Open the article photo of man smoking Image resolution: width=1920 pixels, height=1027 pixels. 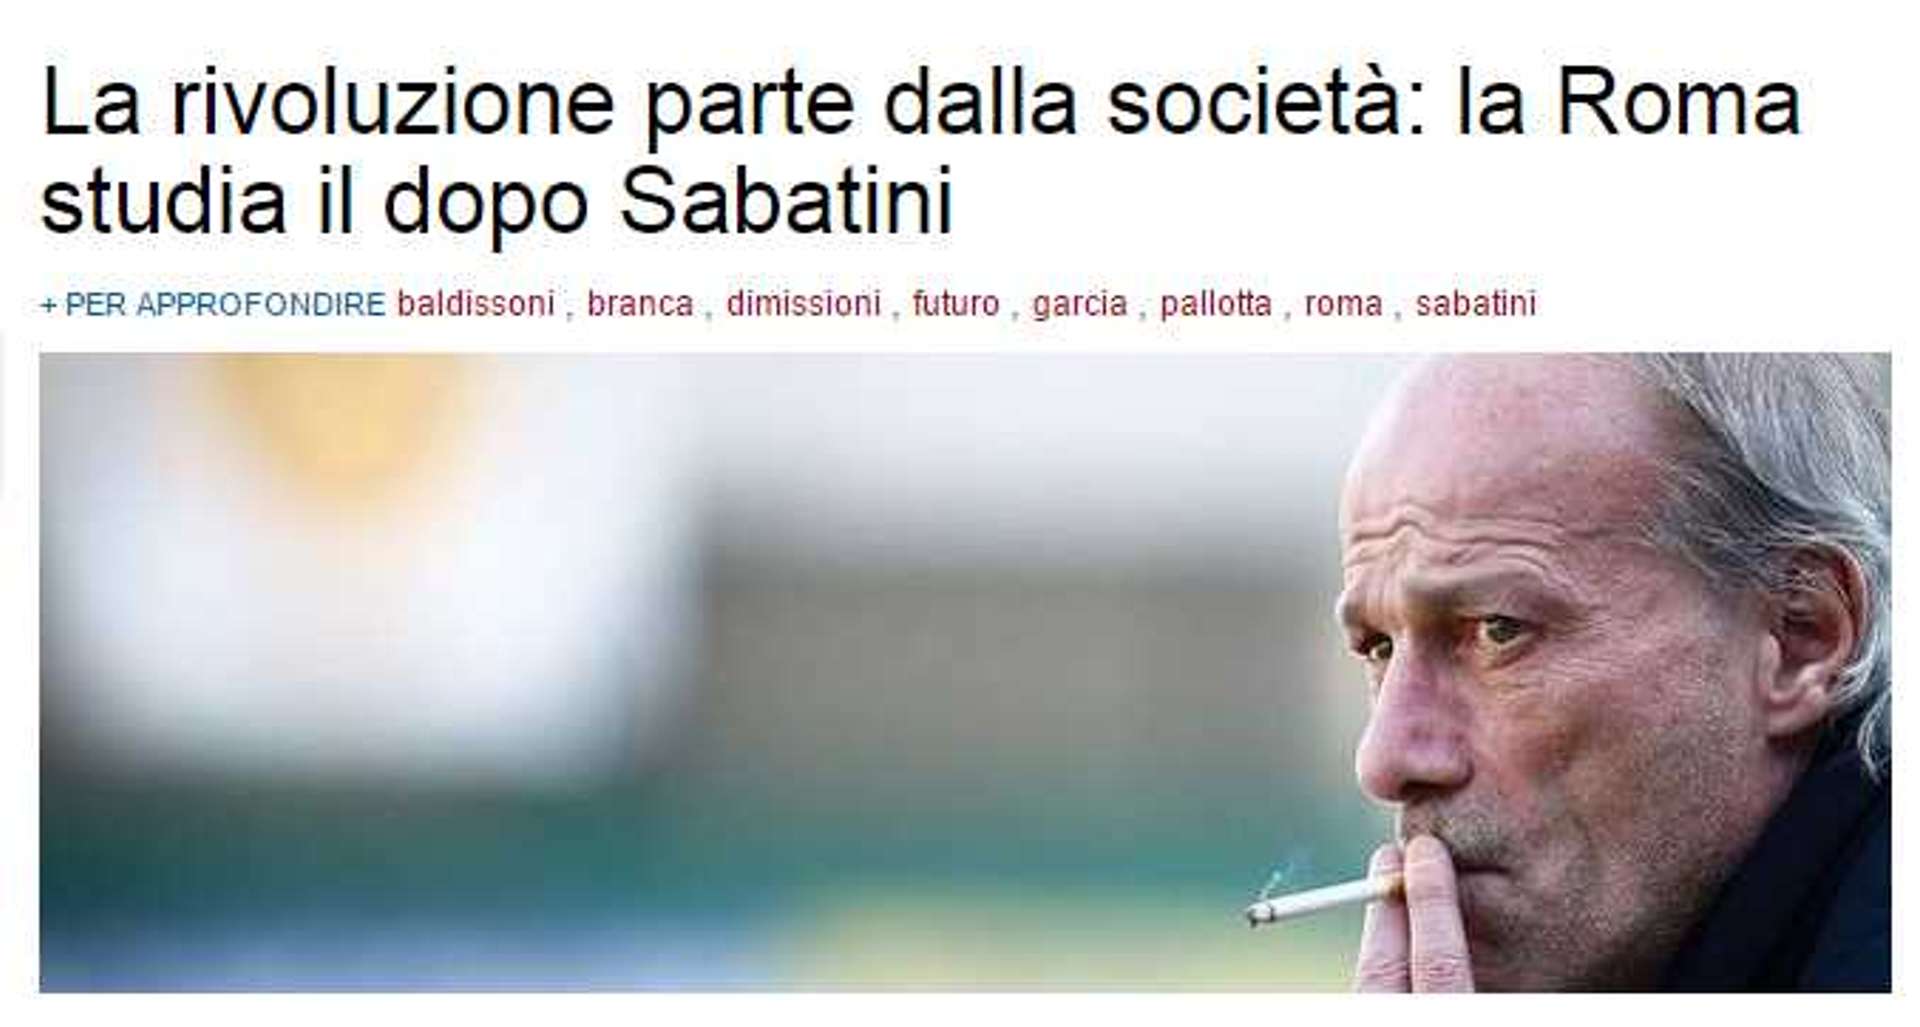965,673
